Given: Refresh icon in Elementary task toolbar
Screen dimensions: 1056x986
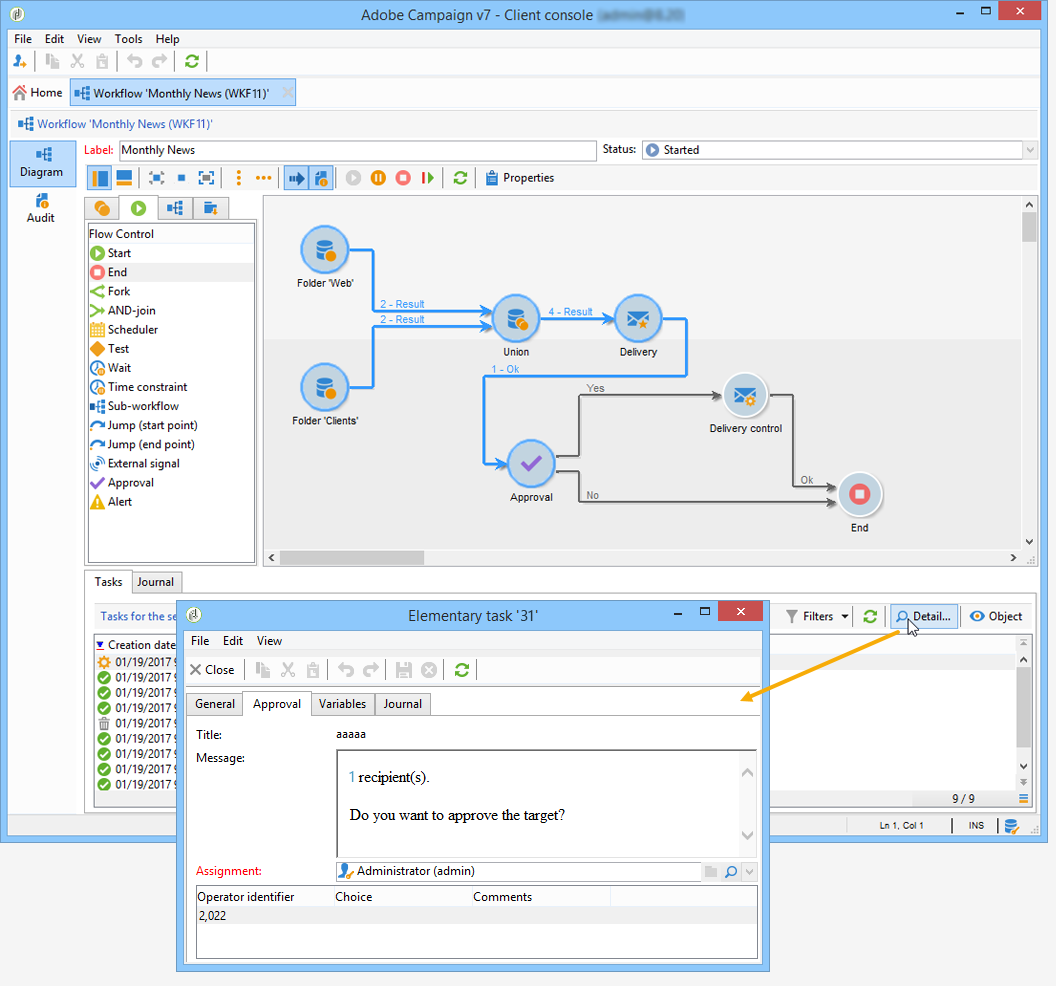Looking at the screenshot, I should pos(461,669).
